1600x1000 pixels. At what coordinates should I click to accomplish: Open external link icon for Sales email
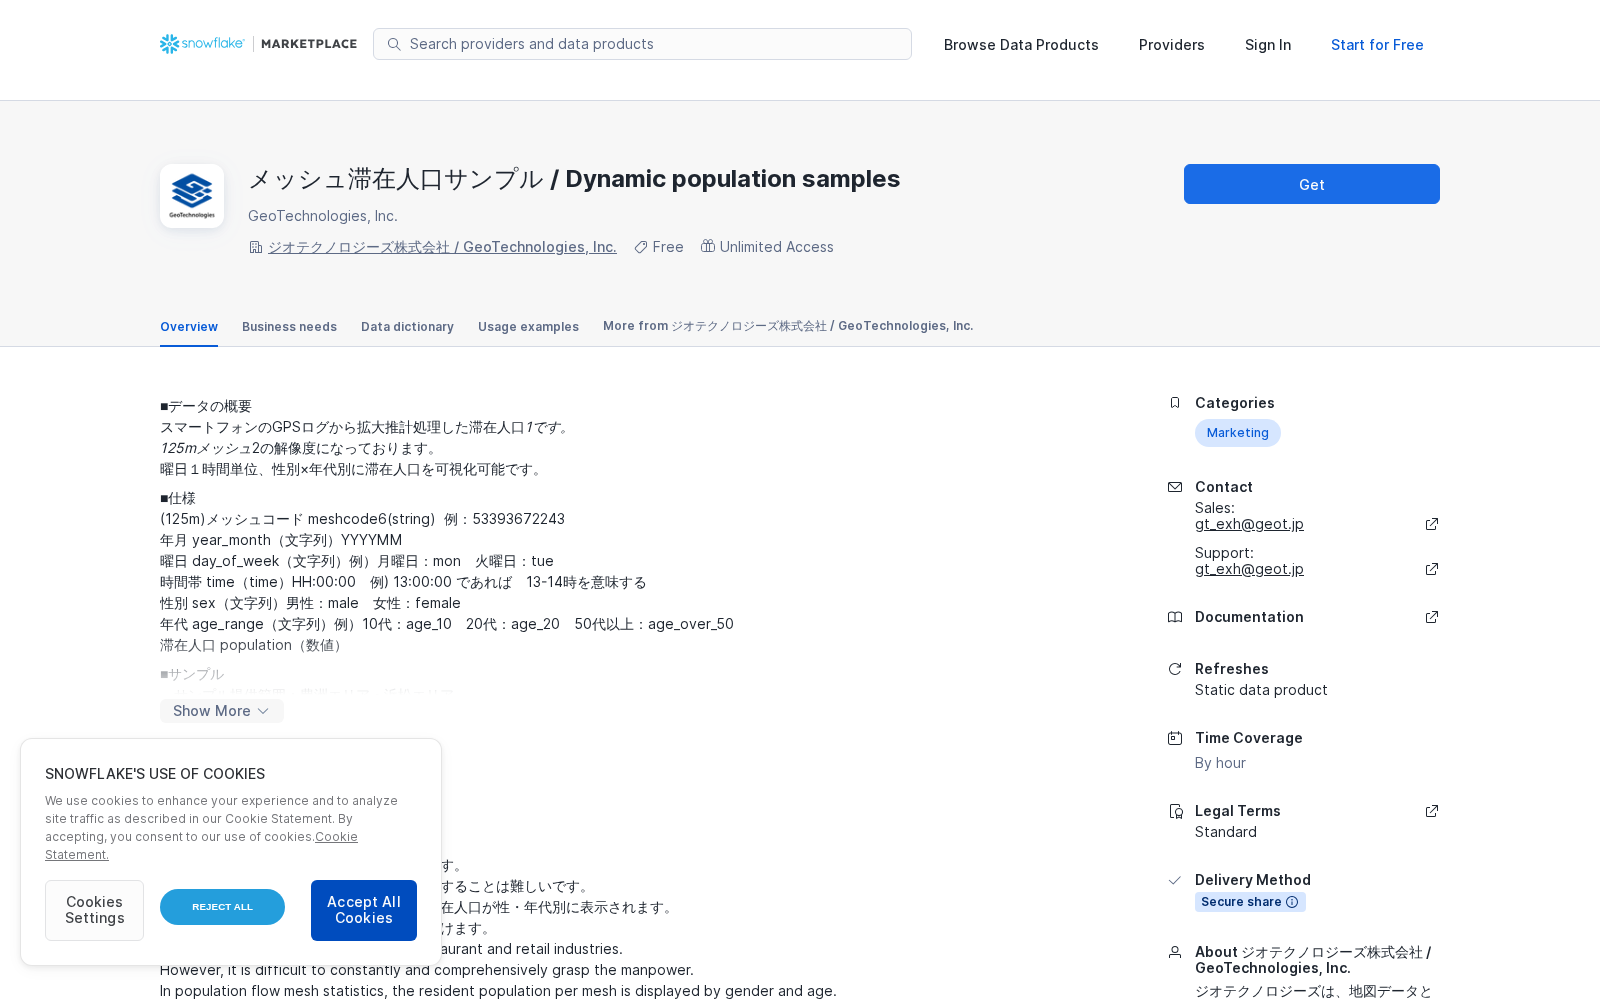1432,524
